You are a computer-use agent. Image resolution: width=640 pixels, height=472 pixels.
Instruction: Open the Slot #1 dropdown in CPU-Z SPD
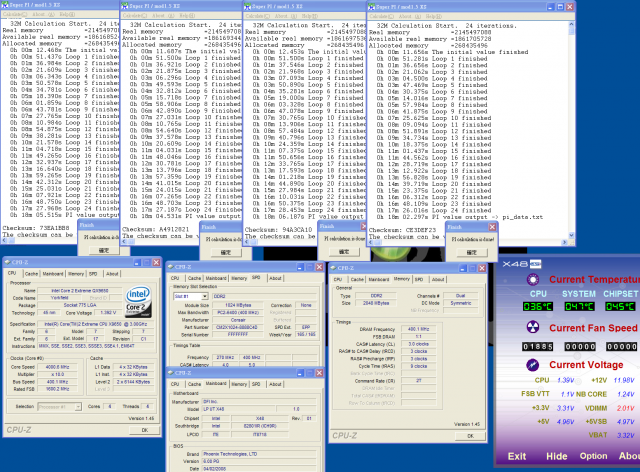click(x=205, y=296)
